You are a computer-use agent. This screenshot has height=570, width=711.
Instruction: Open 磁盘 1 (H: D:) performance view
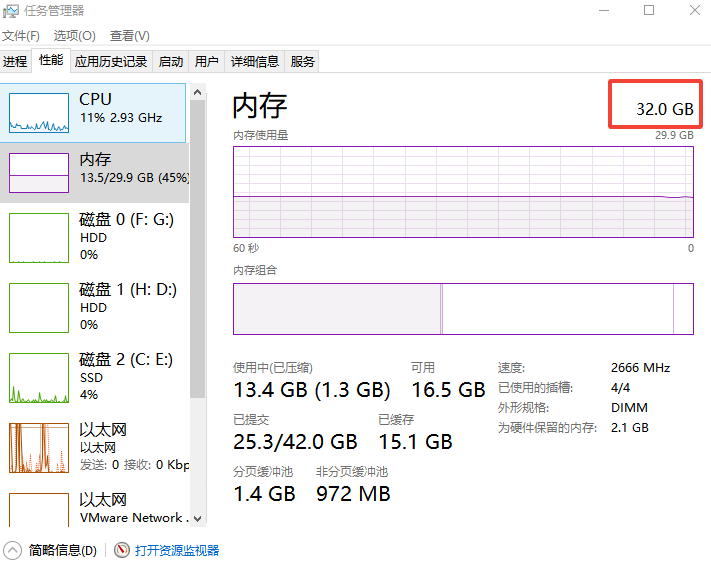click(x=94, y=307)
